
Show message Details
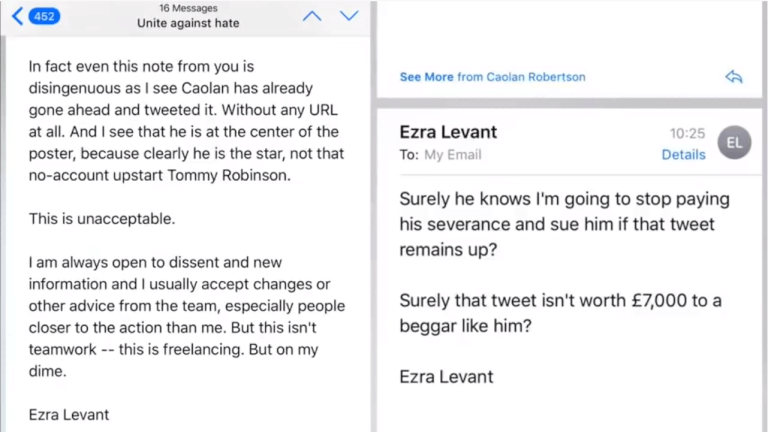point(683,155)
